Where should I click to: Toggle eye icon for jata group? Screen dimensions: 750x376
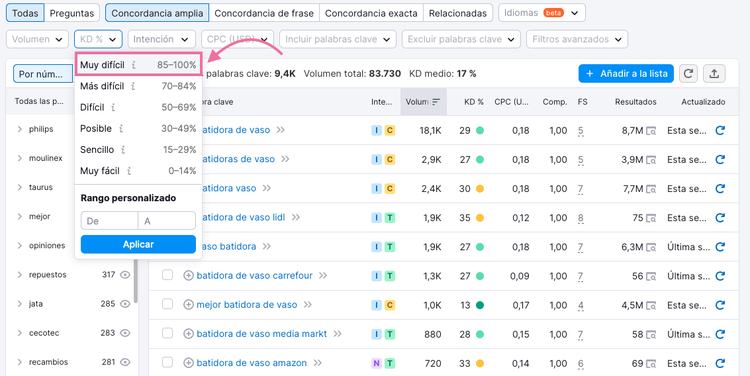(x=125, y=304)
